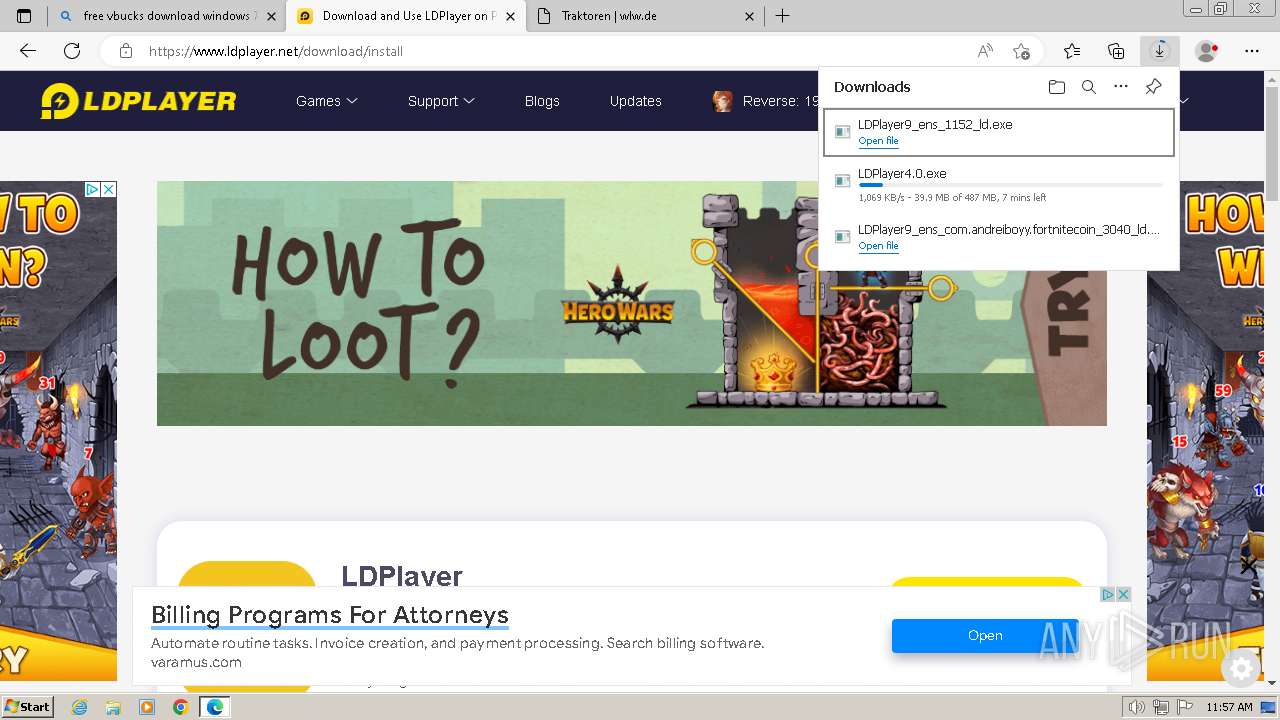Select the LDPlayer4.0.exe download entry
This screenshot has height=720, width=1280.
click(998, 184)
